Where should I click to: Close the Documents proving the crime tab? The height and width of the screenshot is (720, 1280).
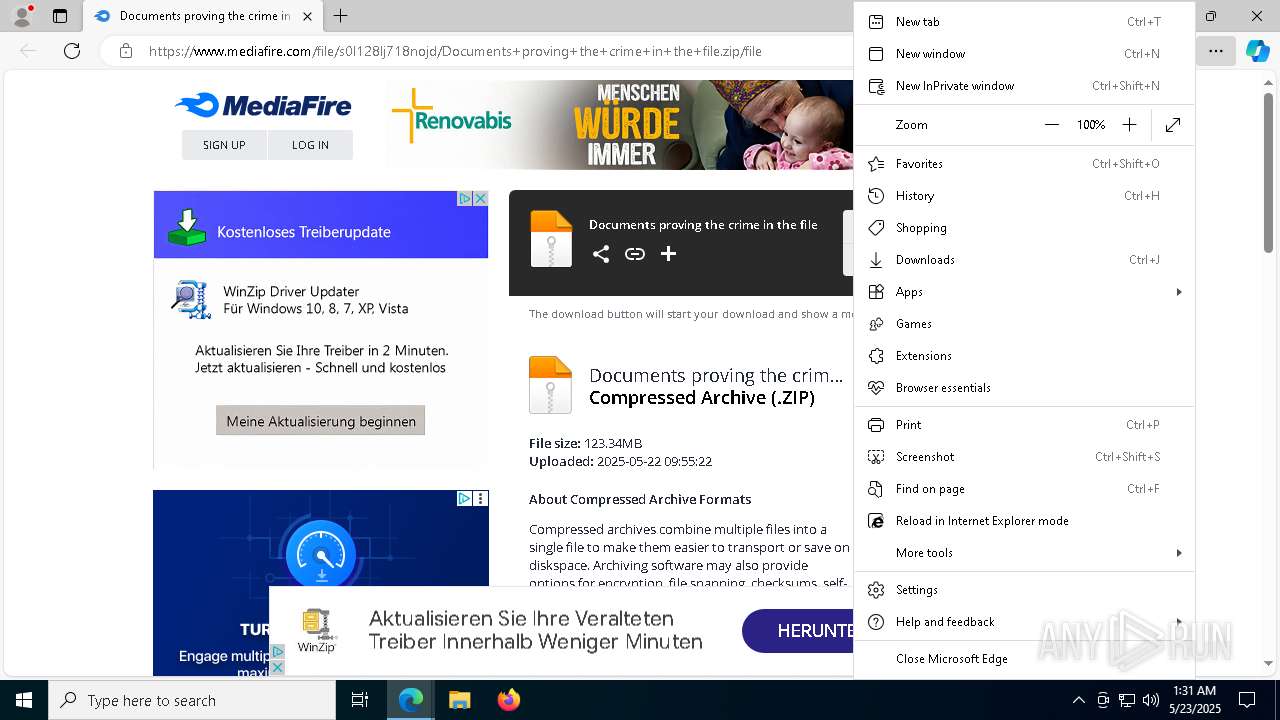pyautogui.click(x=307, y=16)
